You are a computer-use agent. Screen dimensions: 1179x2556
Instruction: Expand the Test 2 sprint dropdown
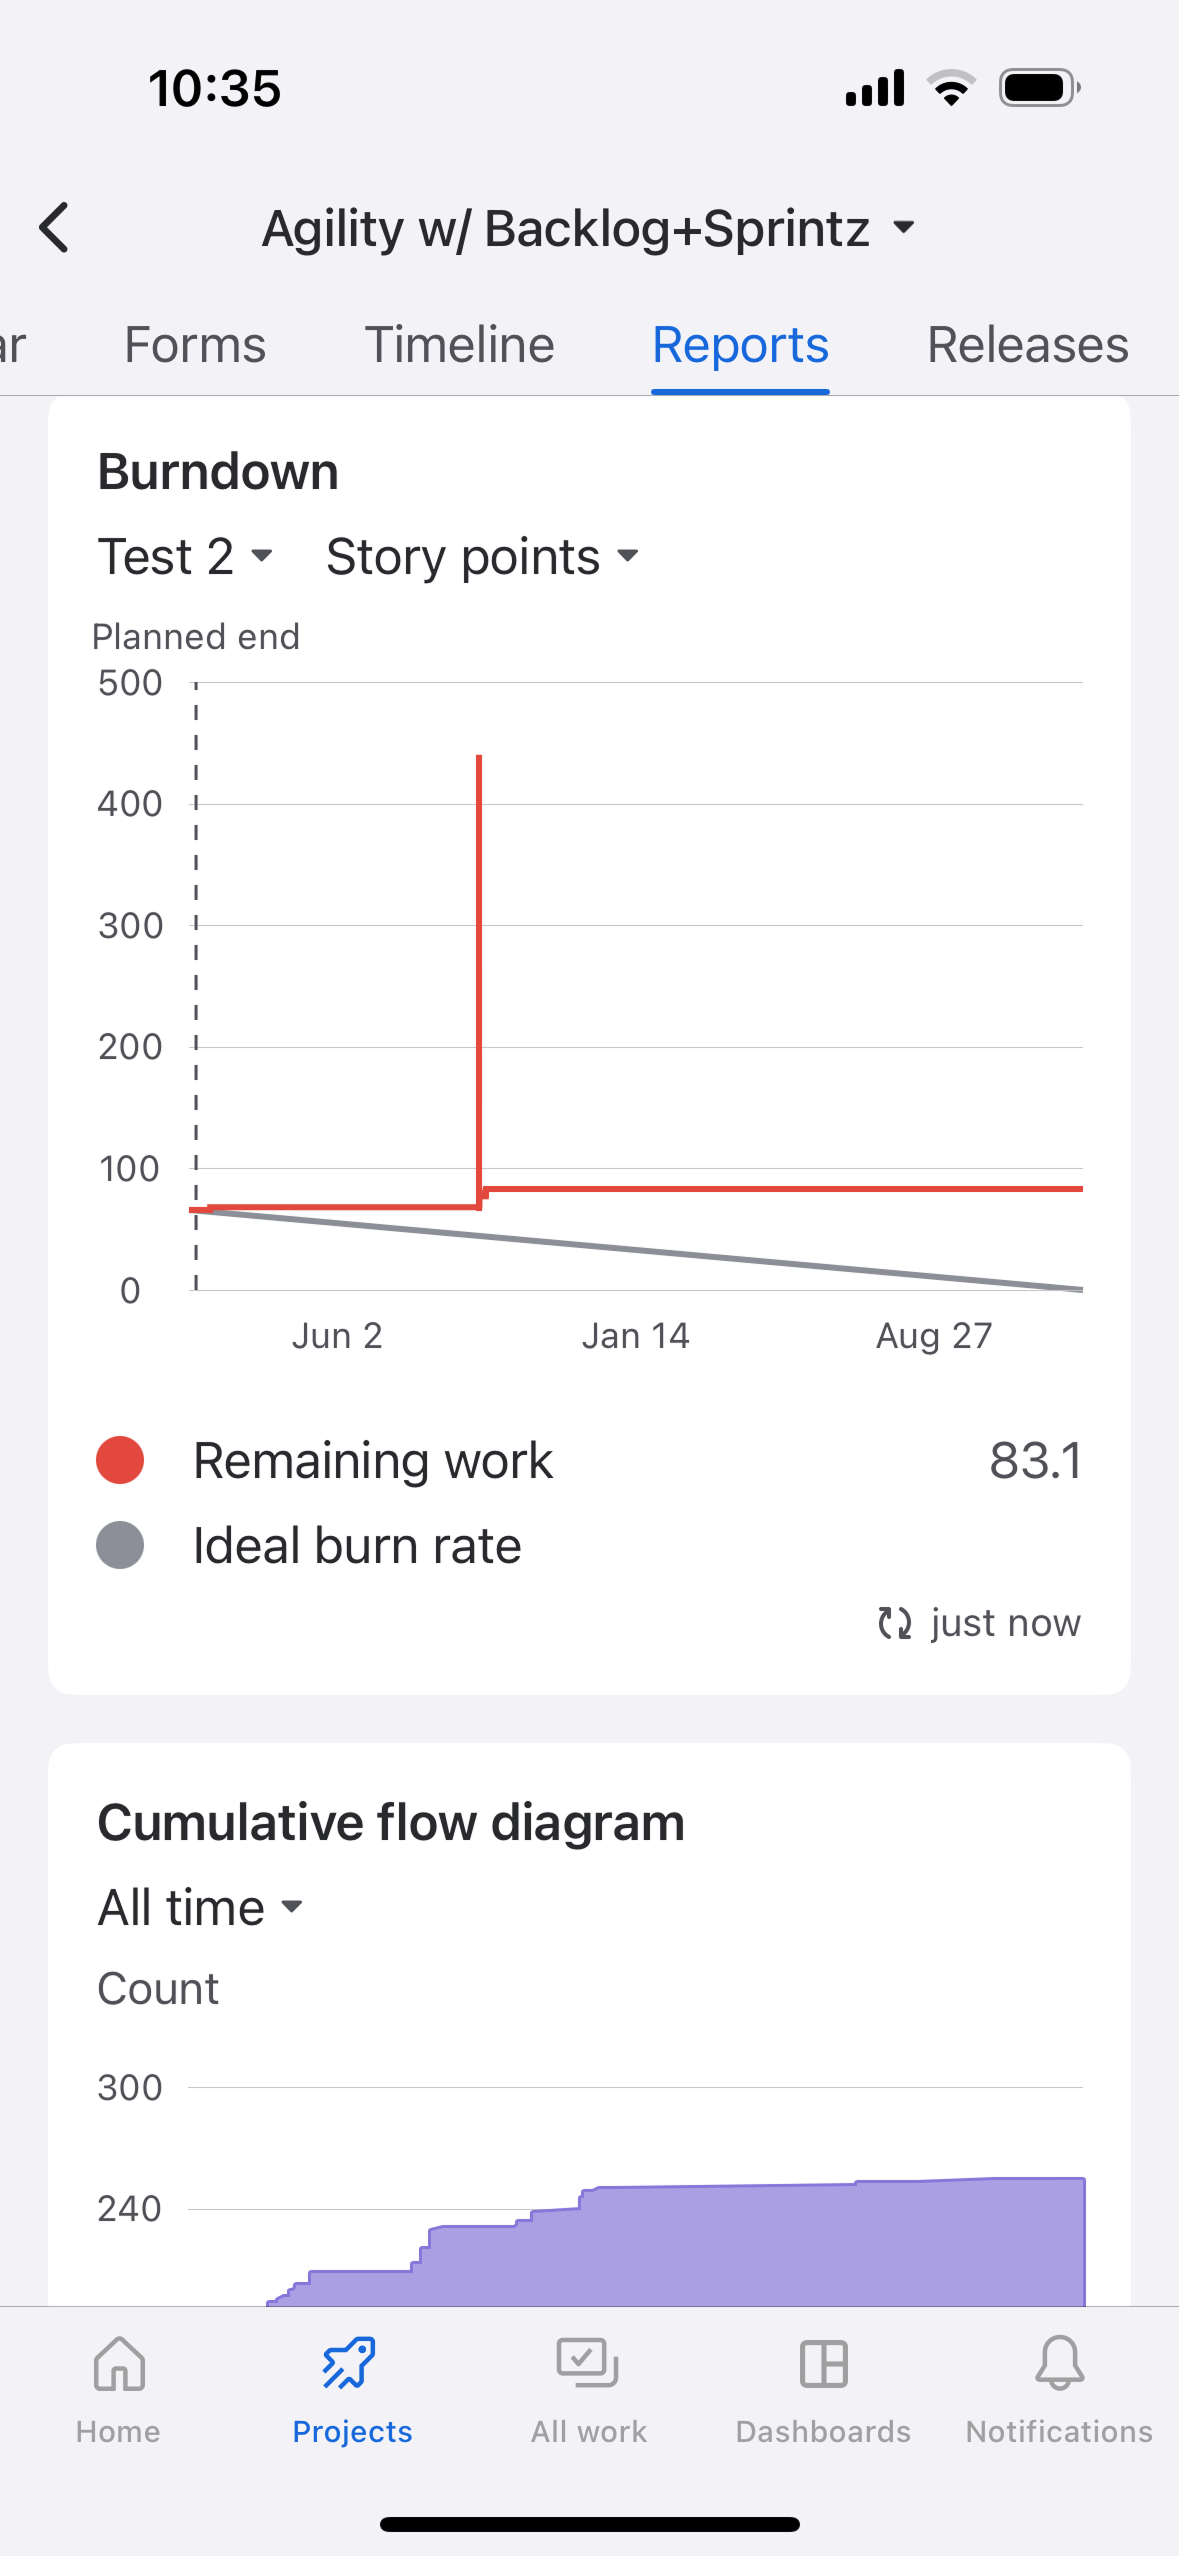[186, 556]
